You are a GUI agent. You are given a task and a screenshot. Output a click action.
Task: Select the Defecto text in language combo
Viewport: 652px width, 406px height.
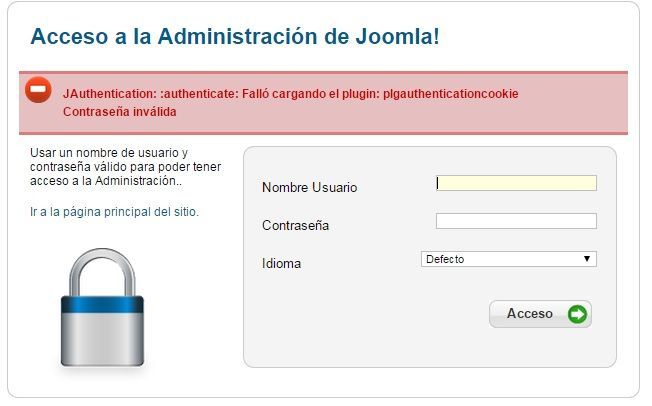(445, 259)
